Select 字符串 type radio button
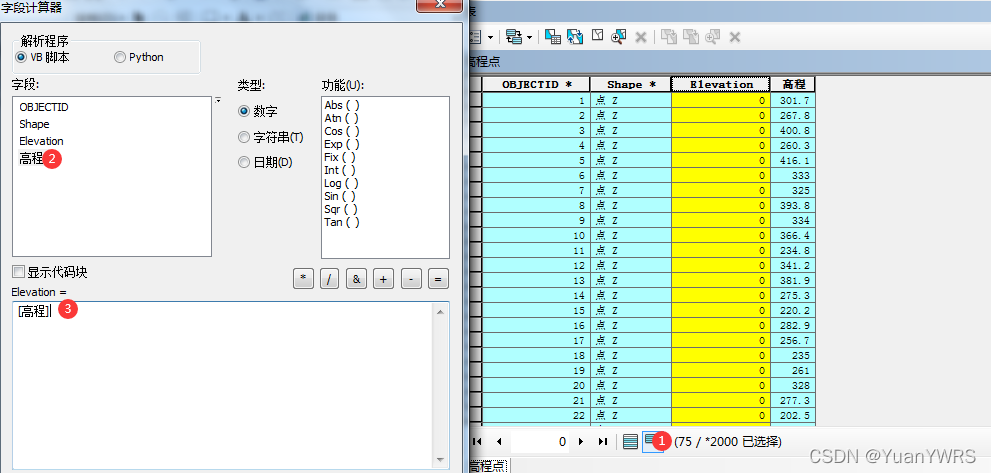This screenshot has height=473, width=991. point(244,137)
